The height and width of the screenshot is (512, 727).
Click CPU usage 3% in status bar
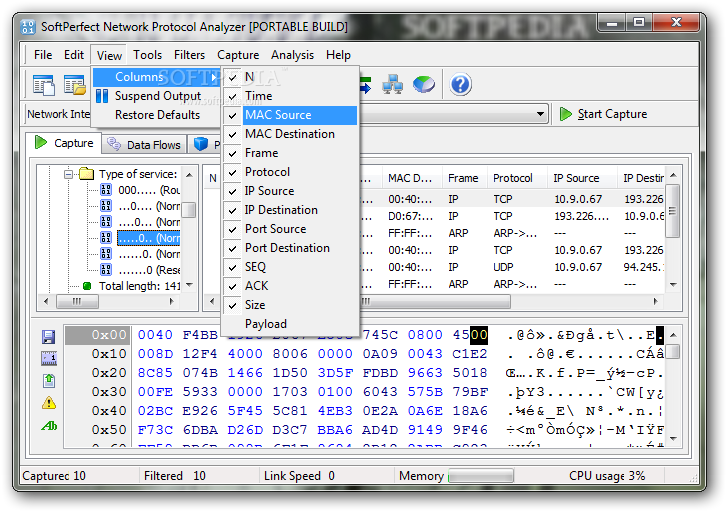607,476
